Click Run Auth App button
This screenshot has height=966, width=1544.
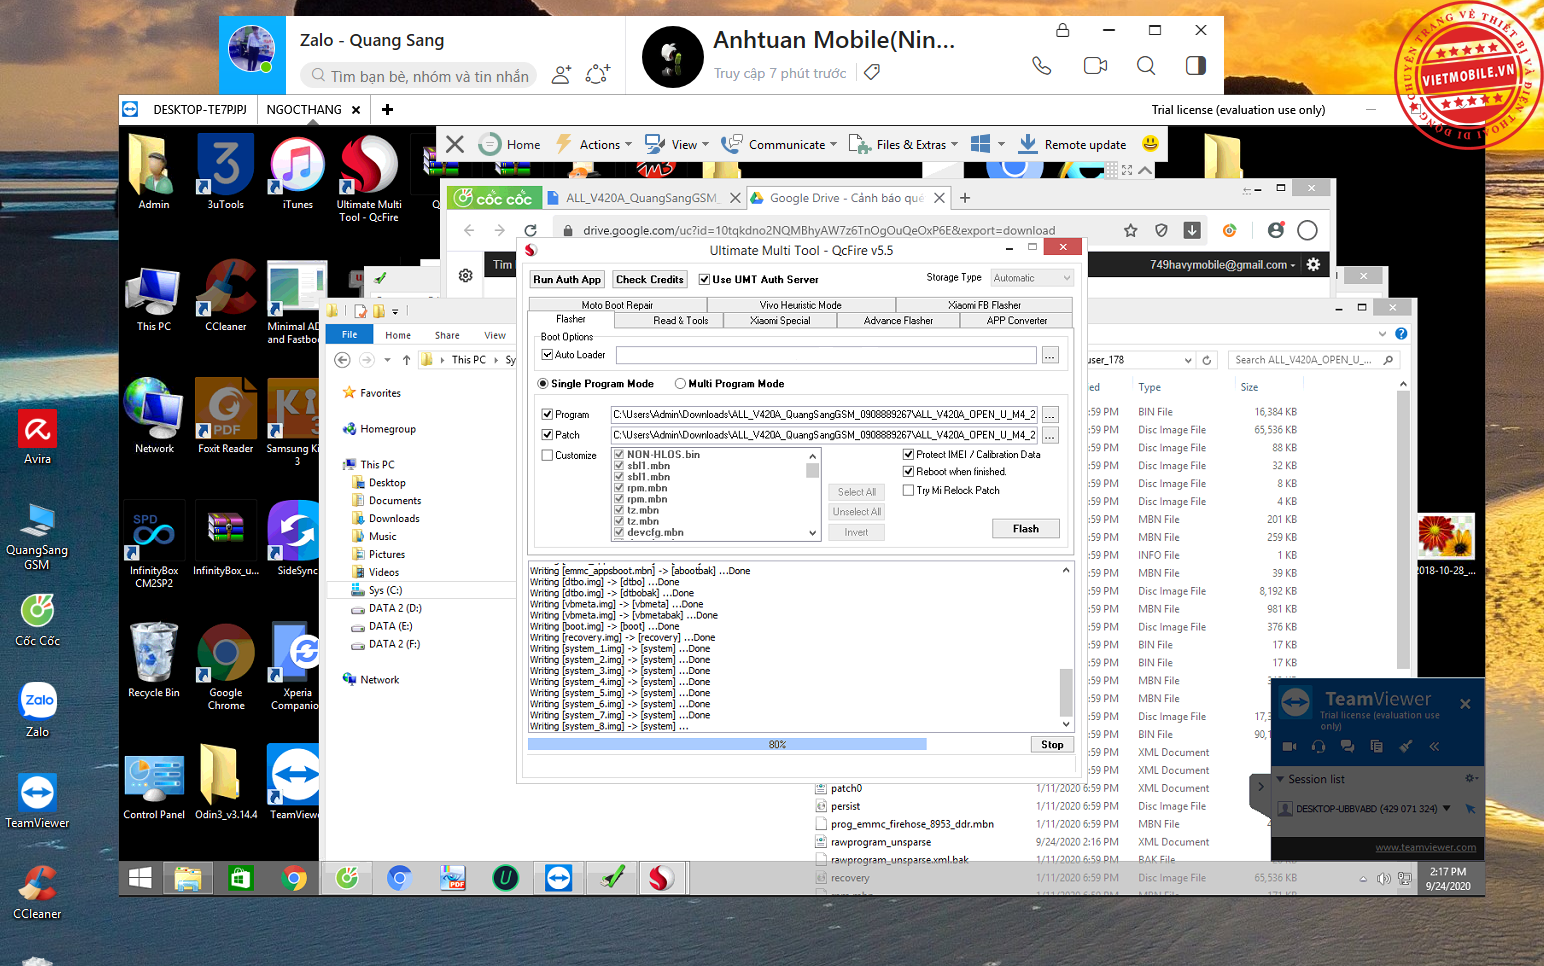point(567,279)
